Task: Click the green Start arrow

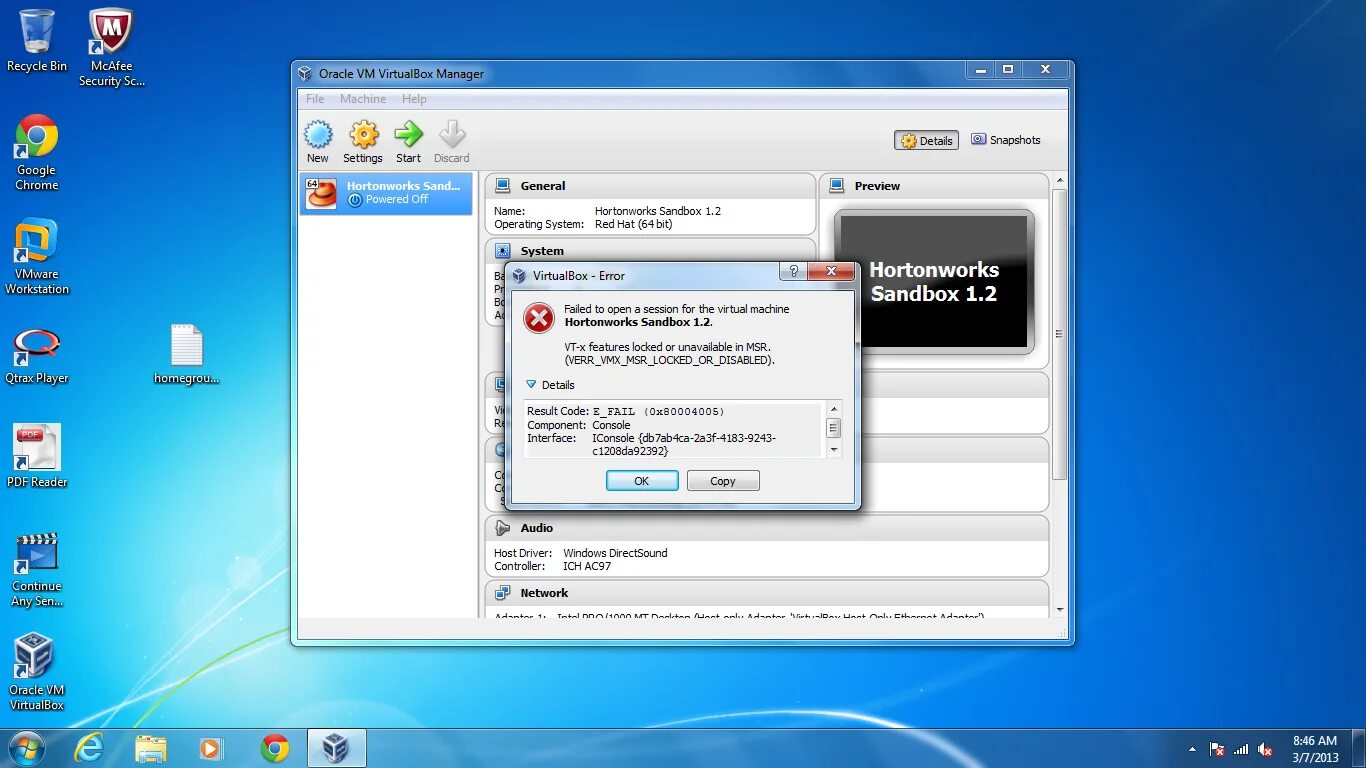Action: pyautogui.click(x=408, y=134)
